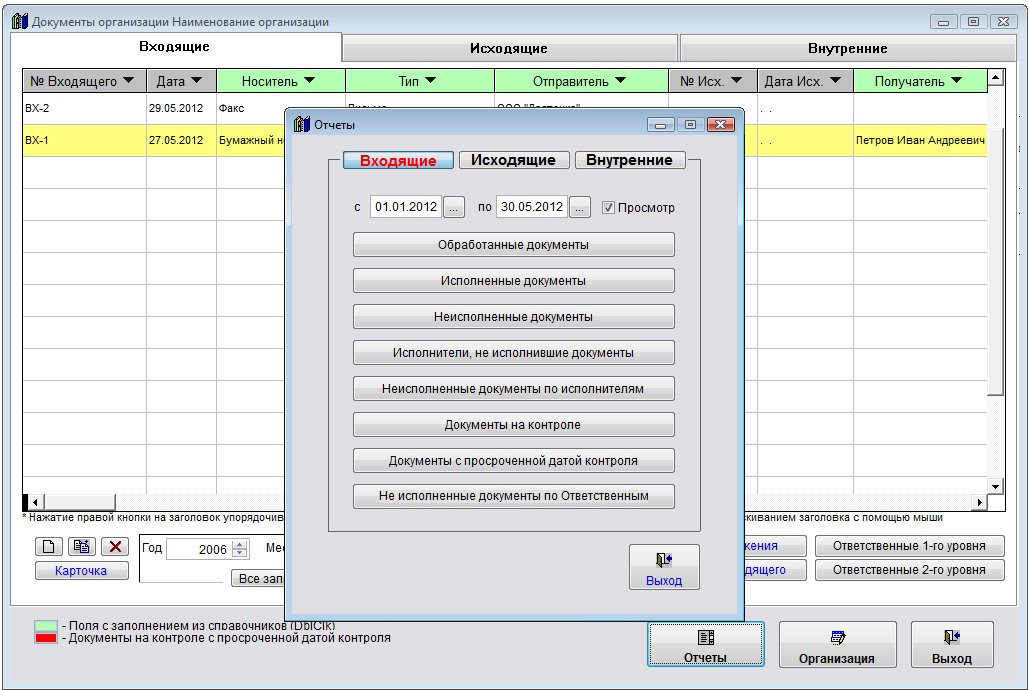Open the start date picker button
Image resolution: width=1029 pixels, height=690 pixels.
point(453,207)
